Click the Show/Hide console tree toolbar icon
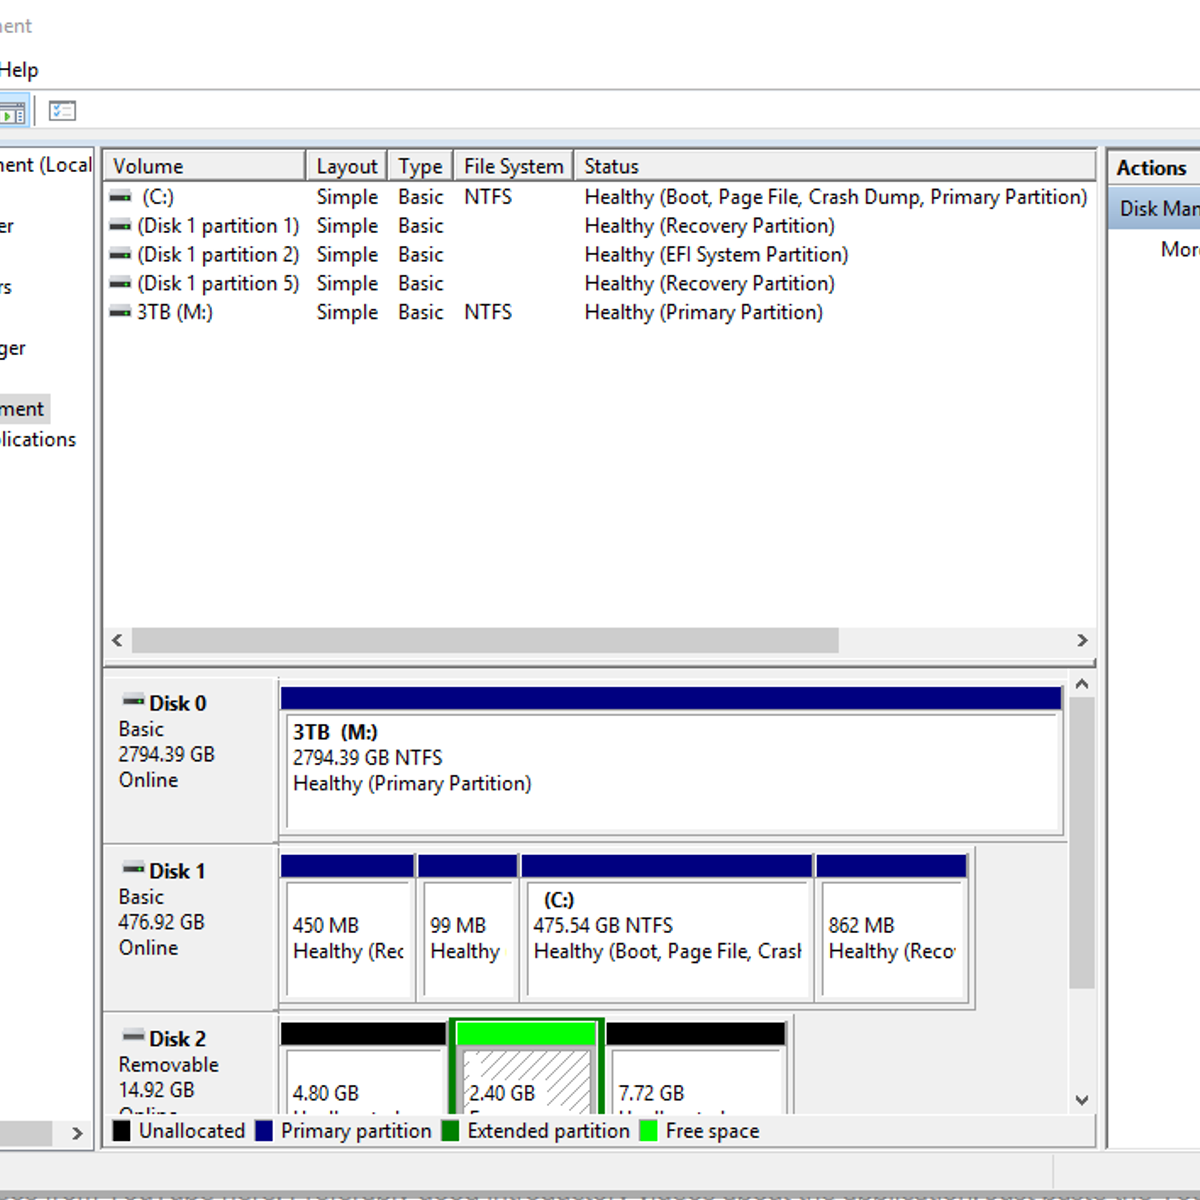 [14, 110]
